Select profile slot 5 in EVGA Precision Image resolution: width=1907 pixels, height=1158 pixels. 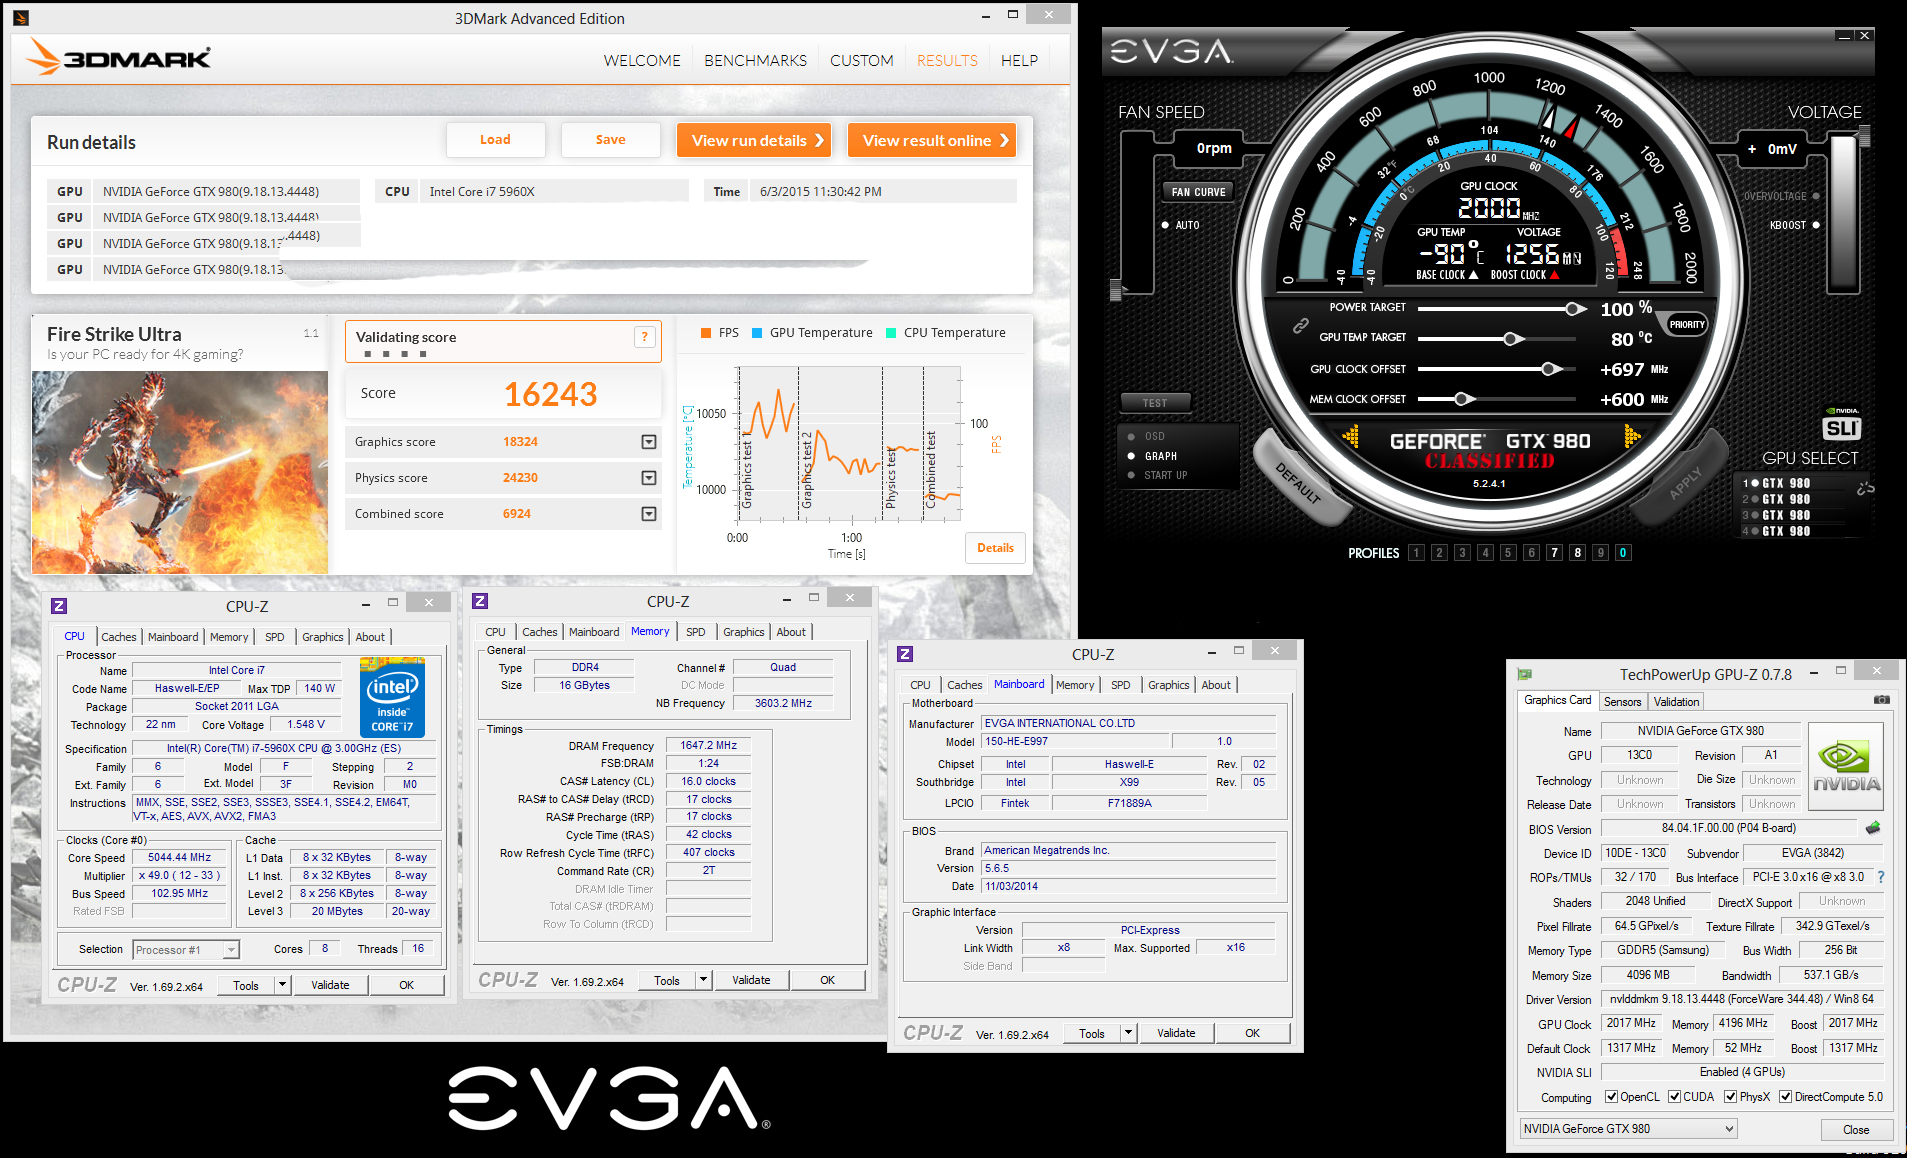click(x=1508, y=553)
